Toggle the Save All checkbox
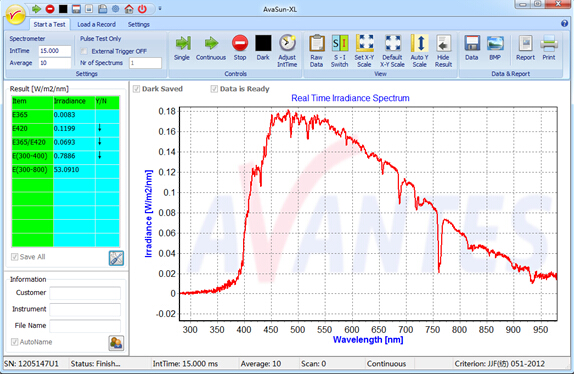Image resolution: width=574 pixels, height=375 pixels. click(x=15, y=257)
